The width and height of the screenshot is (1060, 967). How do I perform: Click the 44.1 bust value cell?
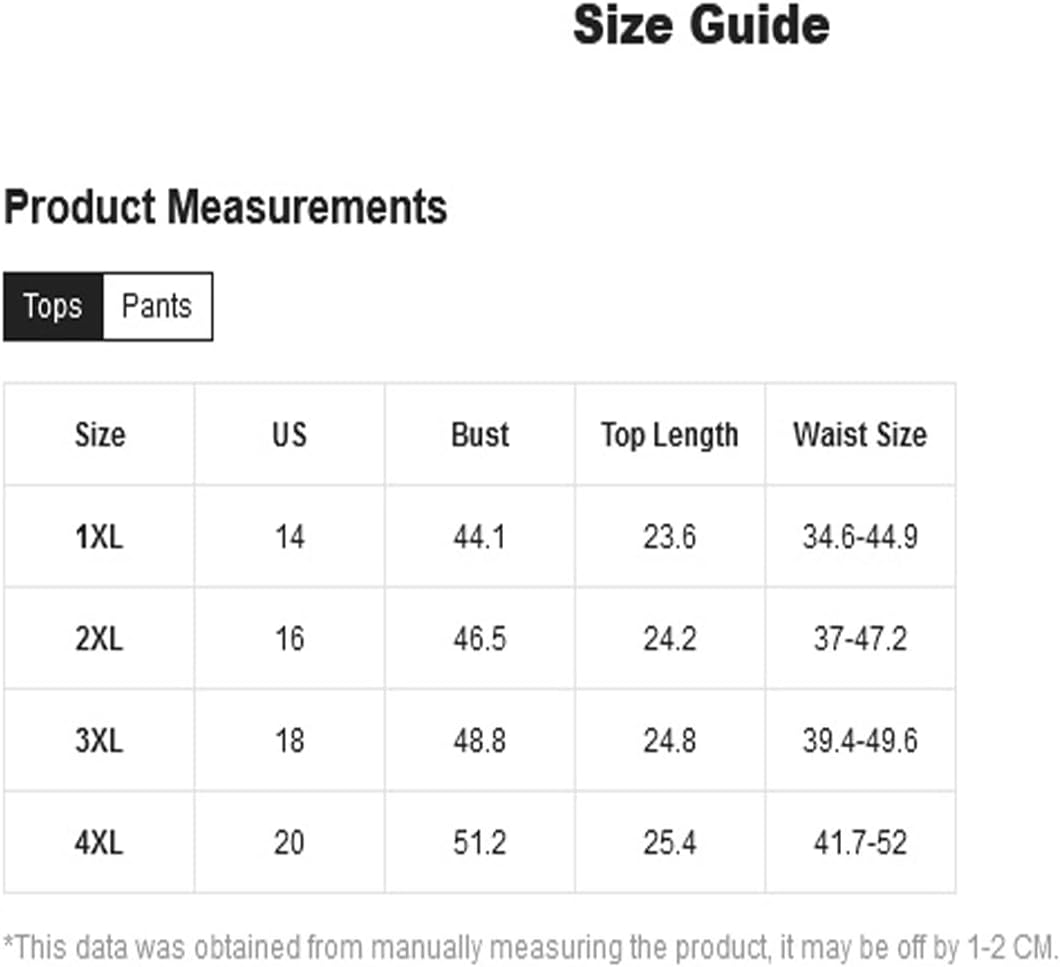(480, 537)
